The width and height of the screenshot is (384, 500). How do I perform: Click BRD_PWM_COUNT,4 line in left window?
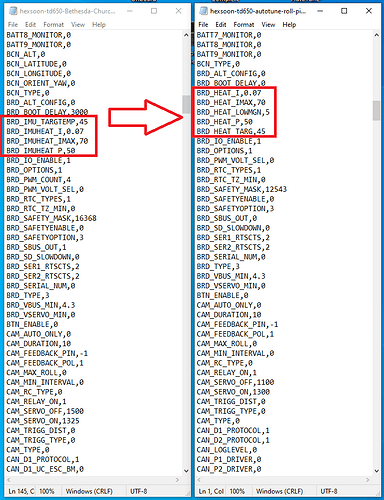tap(39, 180)
